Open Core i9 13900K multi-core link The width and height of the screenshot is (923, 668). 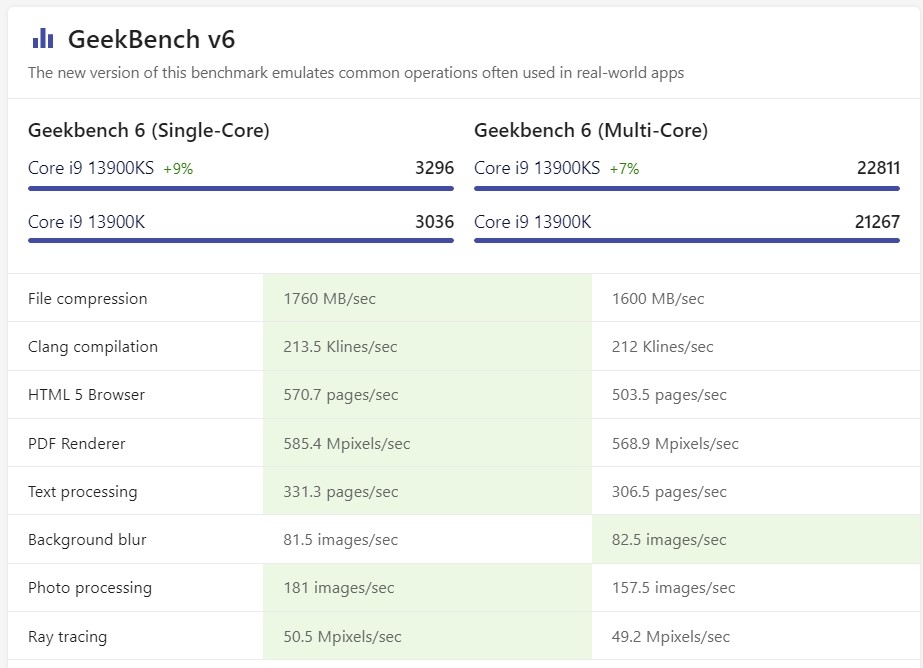533,222
